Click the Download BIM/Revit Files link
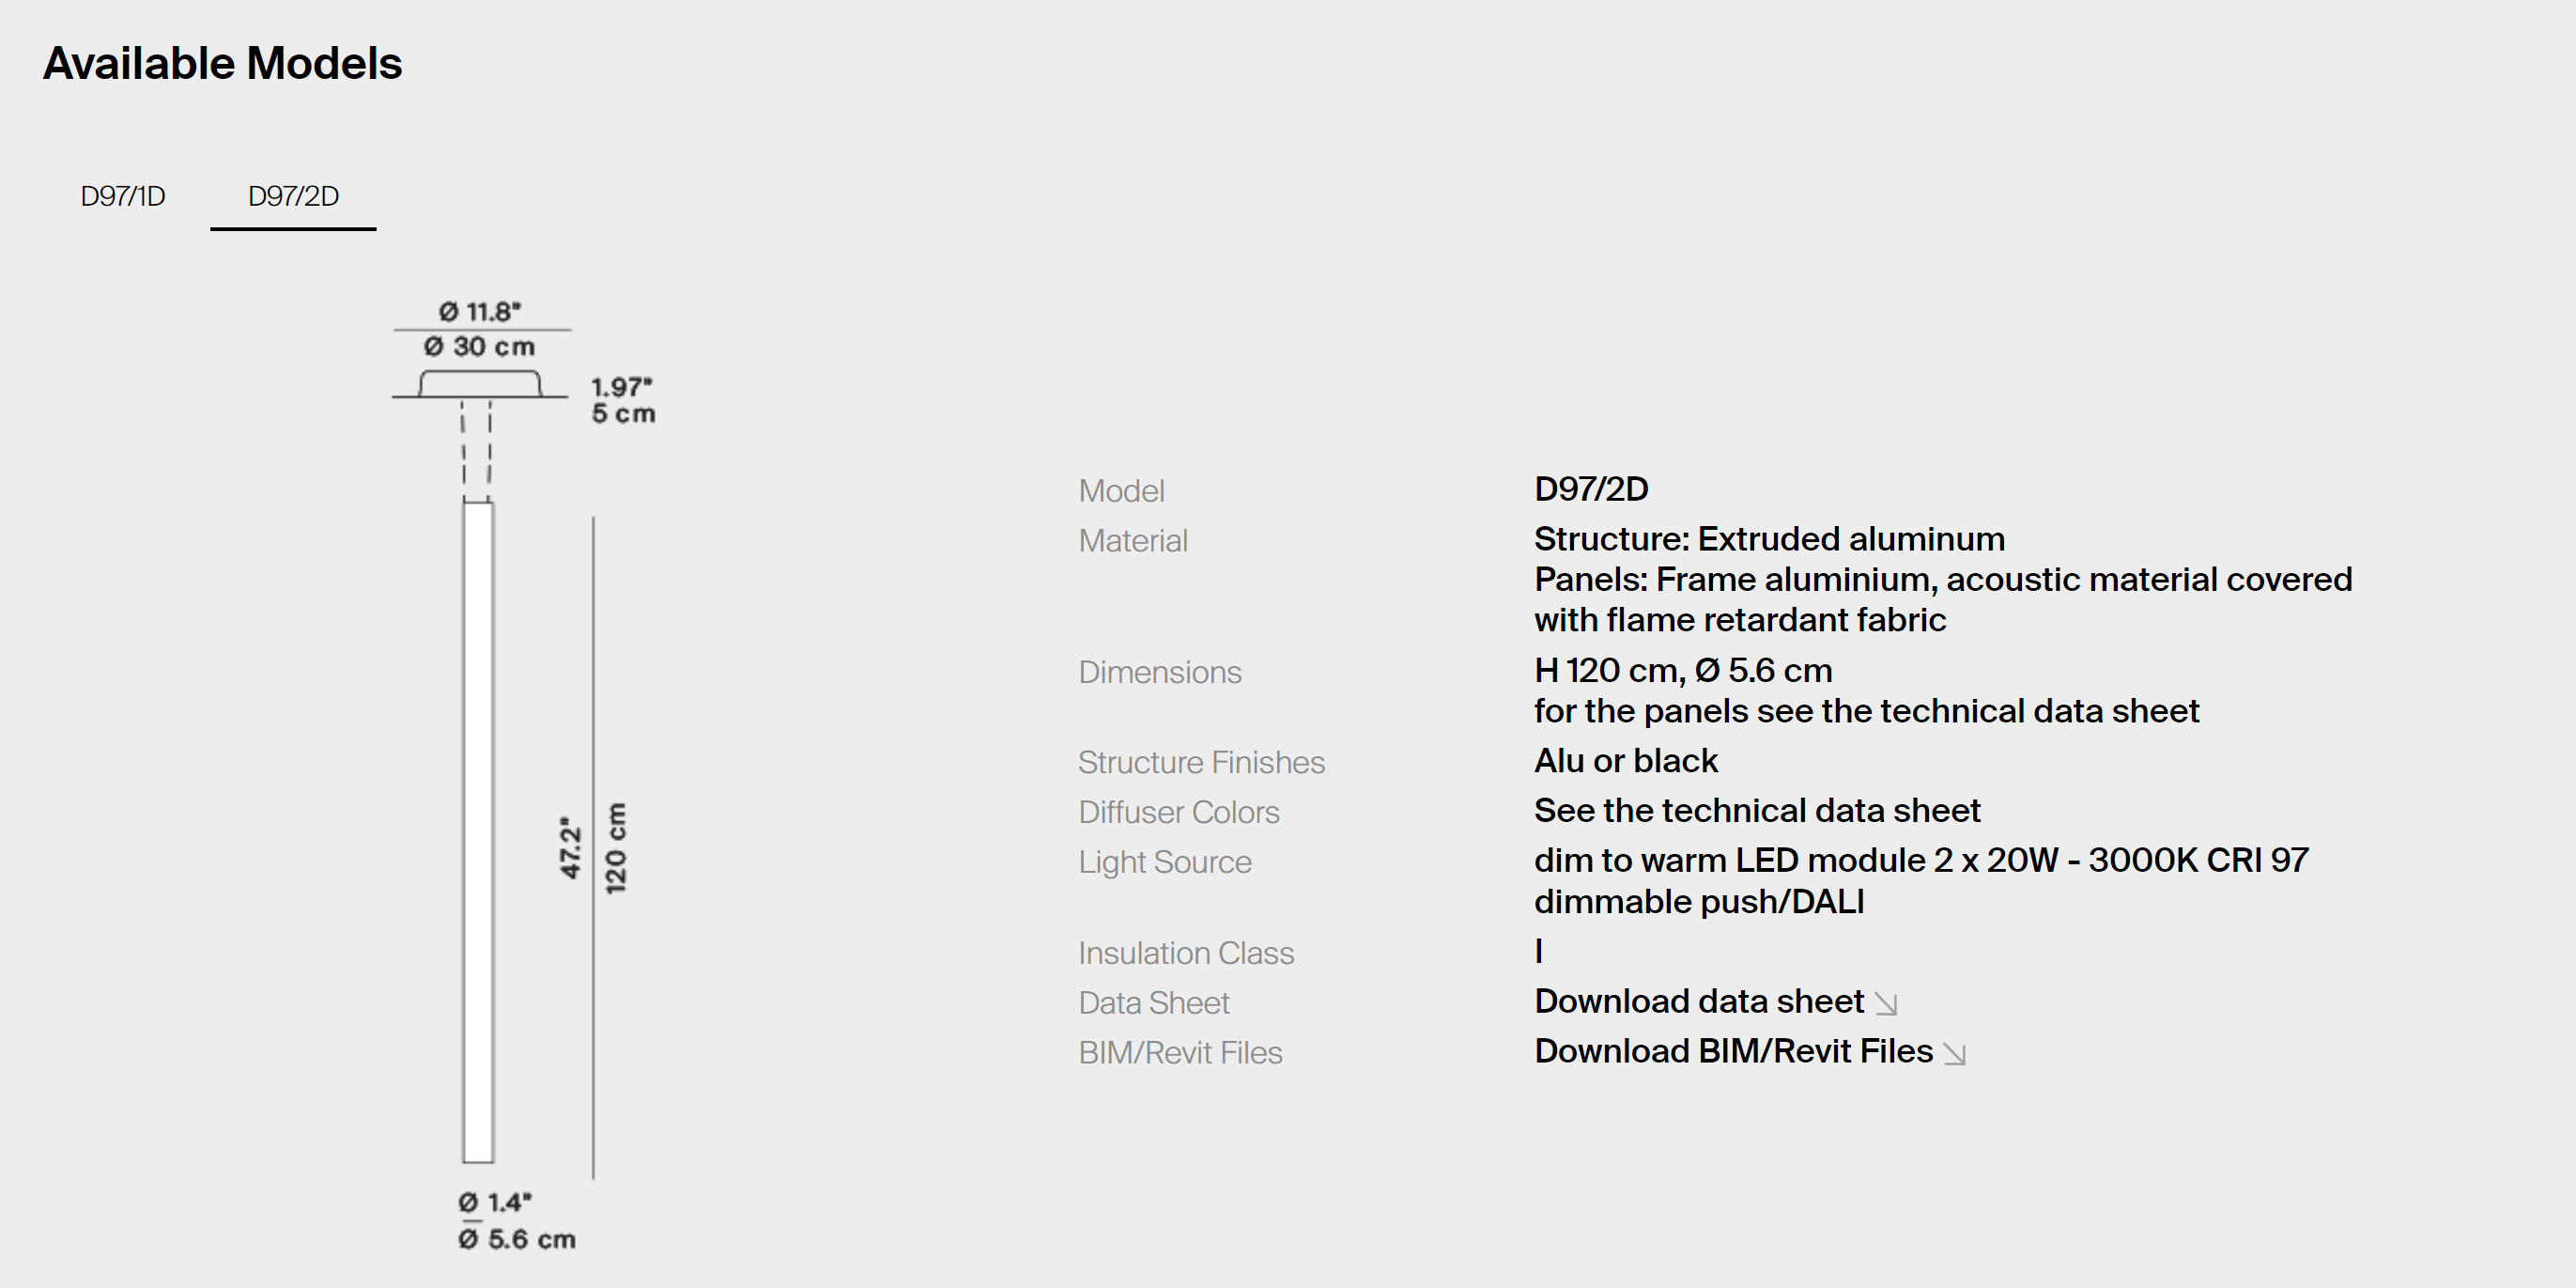Viewport: 2576px width, 1288px height. click(1733, 1051)
